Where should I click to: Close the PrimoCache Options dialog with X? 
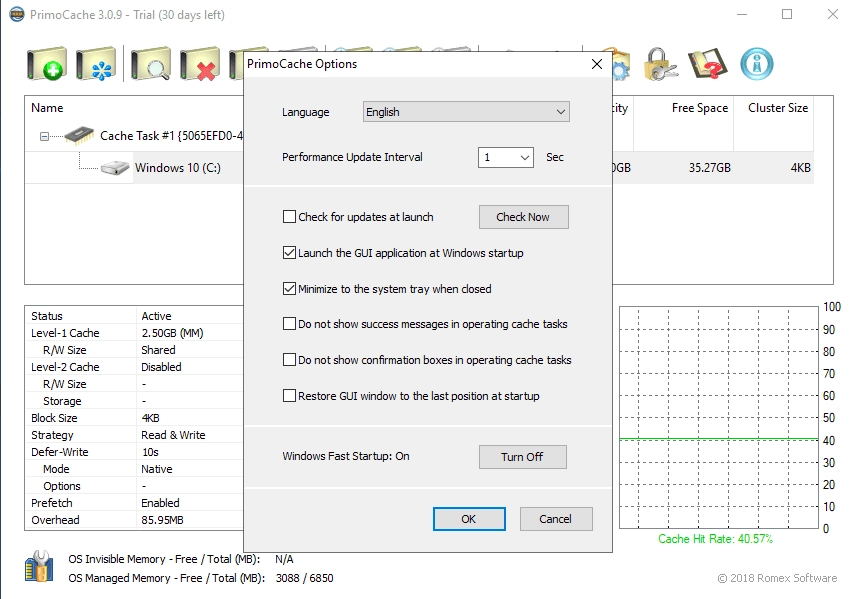[x=597, y=64]
